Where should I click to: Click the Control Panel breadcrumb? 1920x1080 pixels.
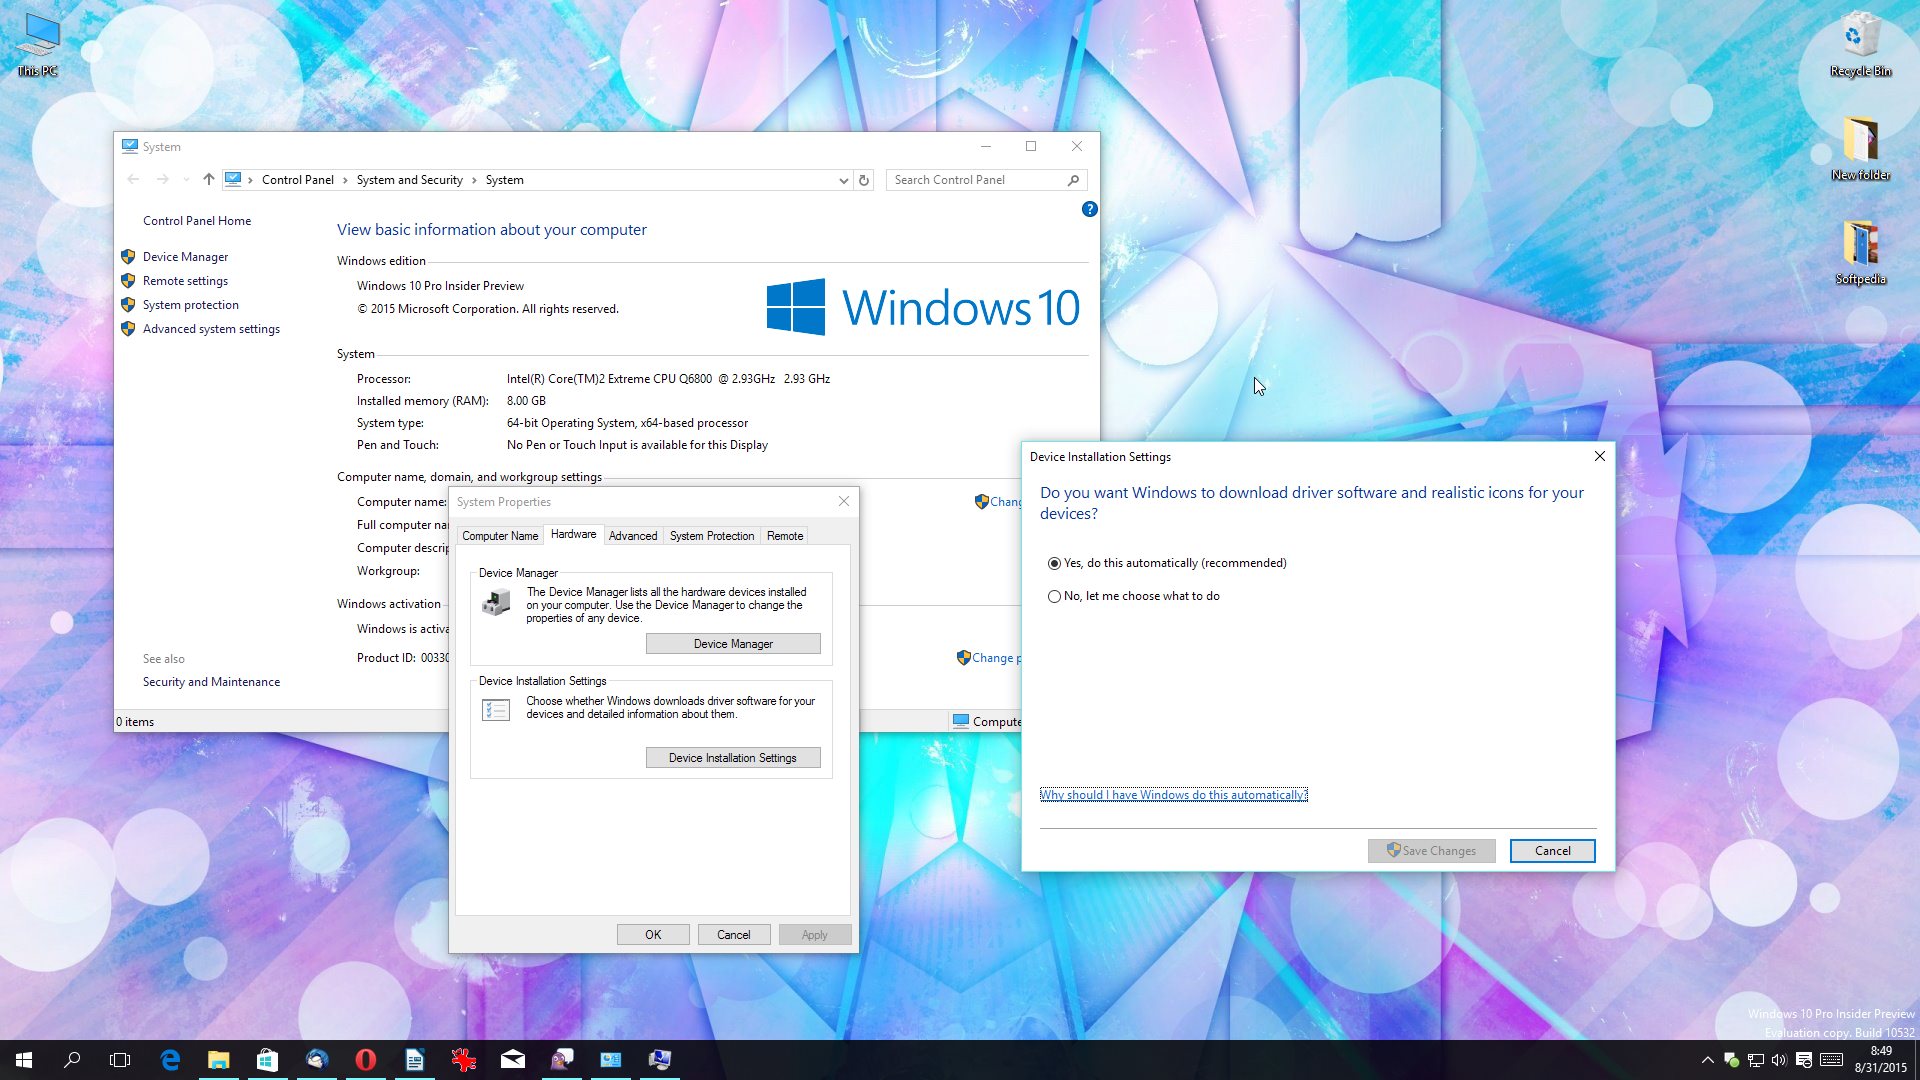(x=297, y=180)
